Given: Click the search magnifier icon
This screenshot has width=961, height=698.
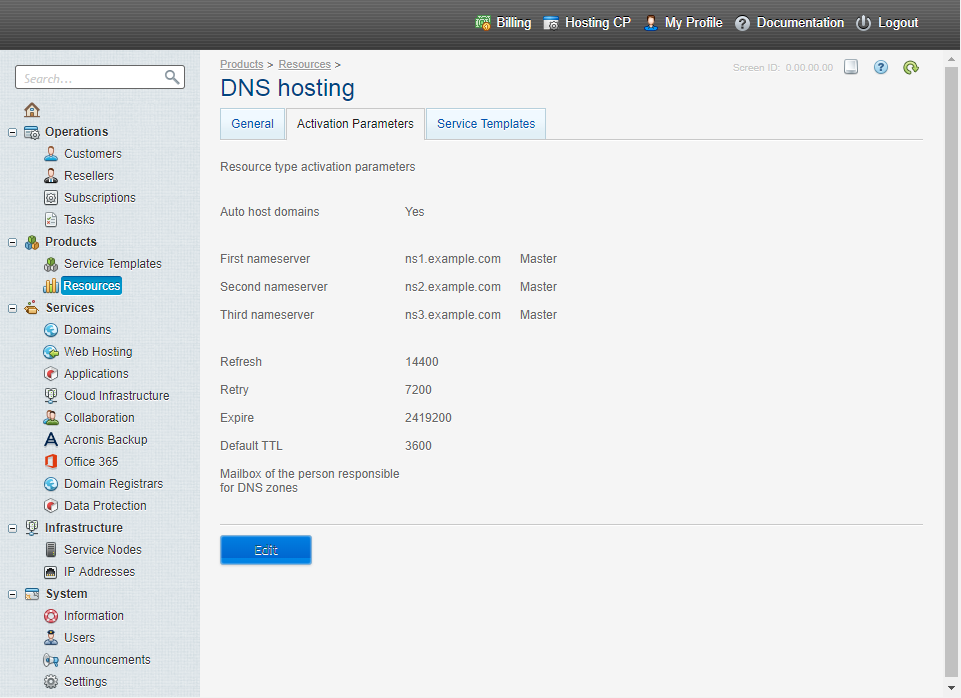Looking at the screenshot, I should point(172,77).
